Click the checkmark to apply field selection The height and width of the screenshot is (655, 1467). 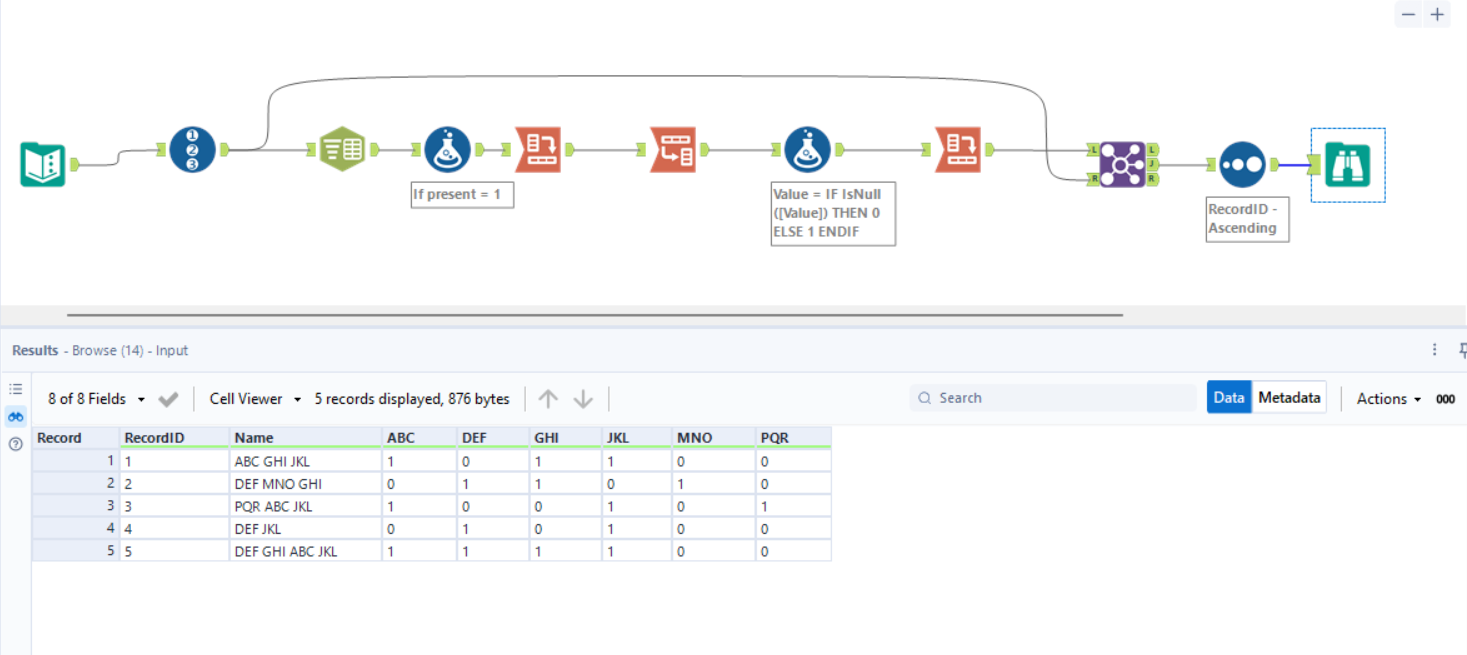pyautogui.click(x=168, y=398)
